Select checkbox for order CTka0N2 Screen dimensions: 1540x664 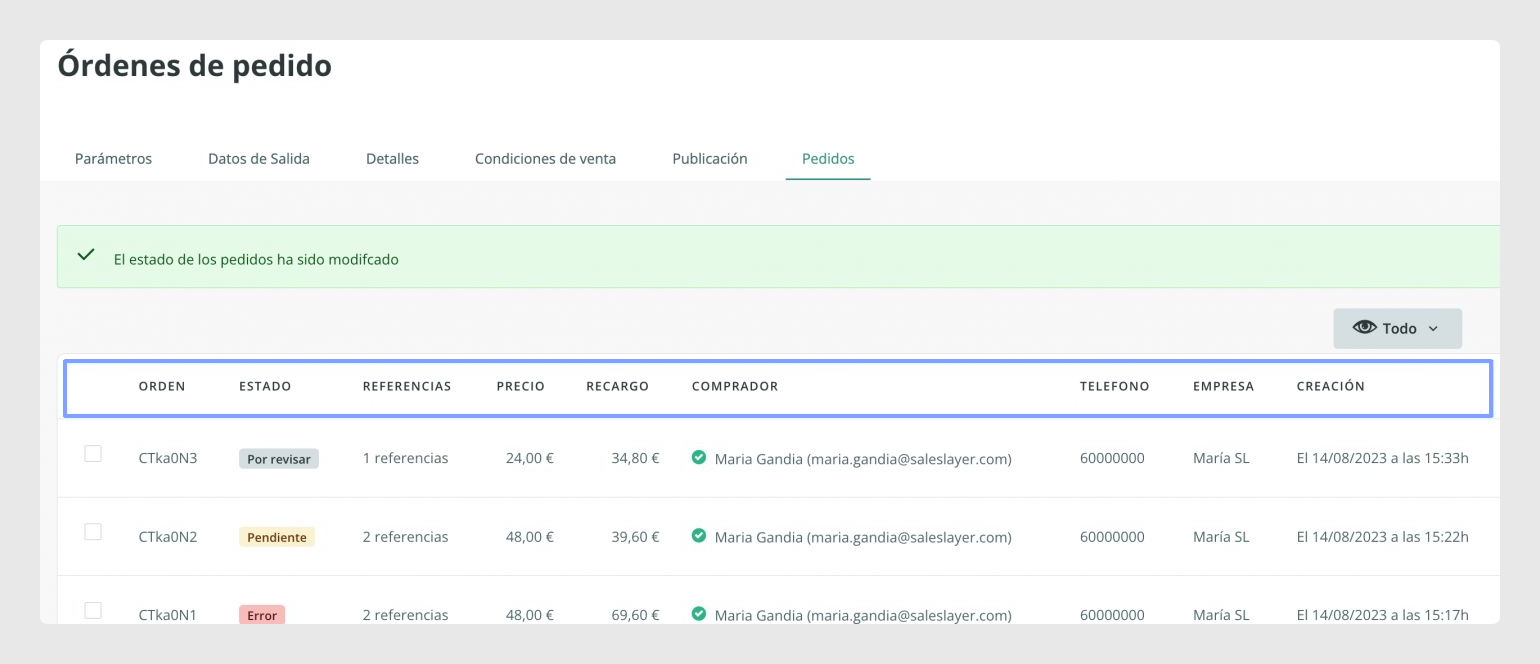point(93,532)
